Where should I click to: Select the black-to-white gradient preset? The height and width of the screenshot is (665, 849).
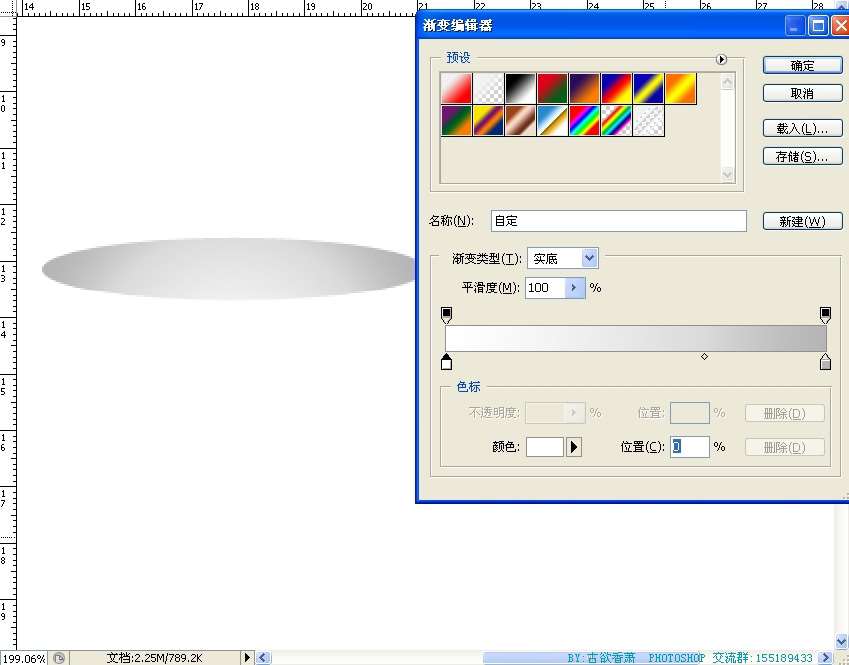(x=521, y=88)
